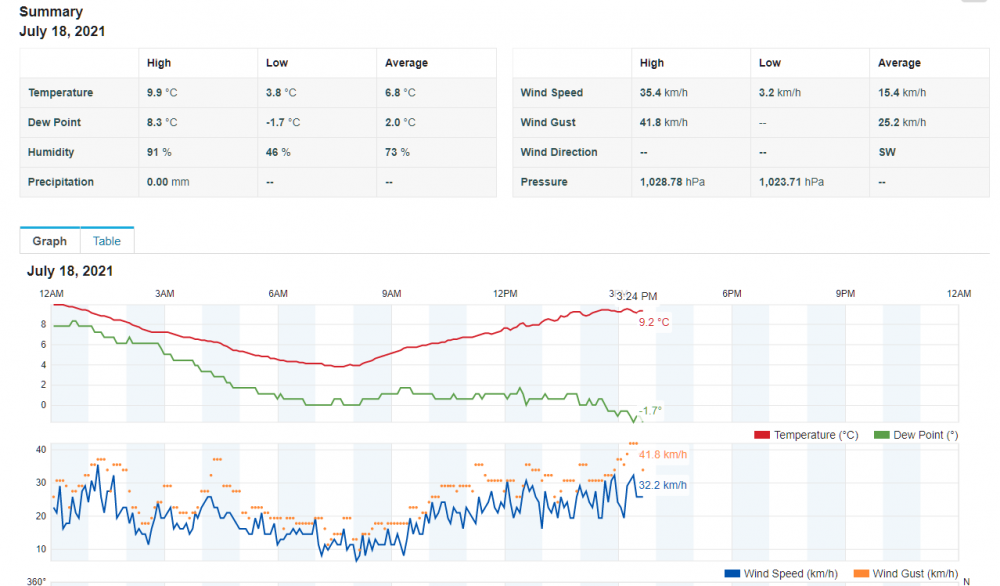Click the orange Wind Gust legend swatch
The width and height of the screenshot is (1000, 586).
(860, 573)
